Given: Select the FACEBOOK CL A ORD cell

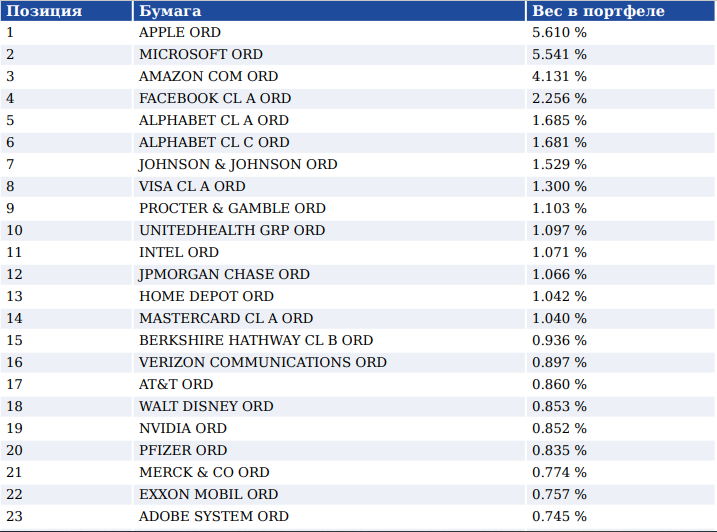Looking at the screenshot, I should [329, 98].
